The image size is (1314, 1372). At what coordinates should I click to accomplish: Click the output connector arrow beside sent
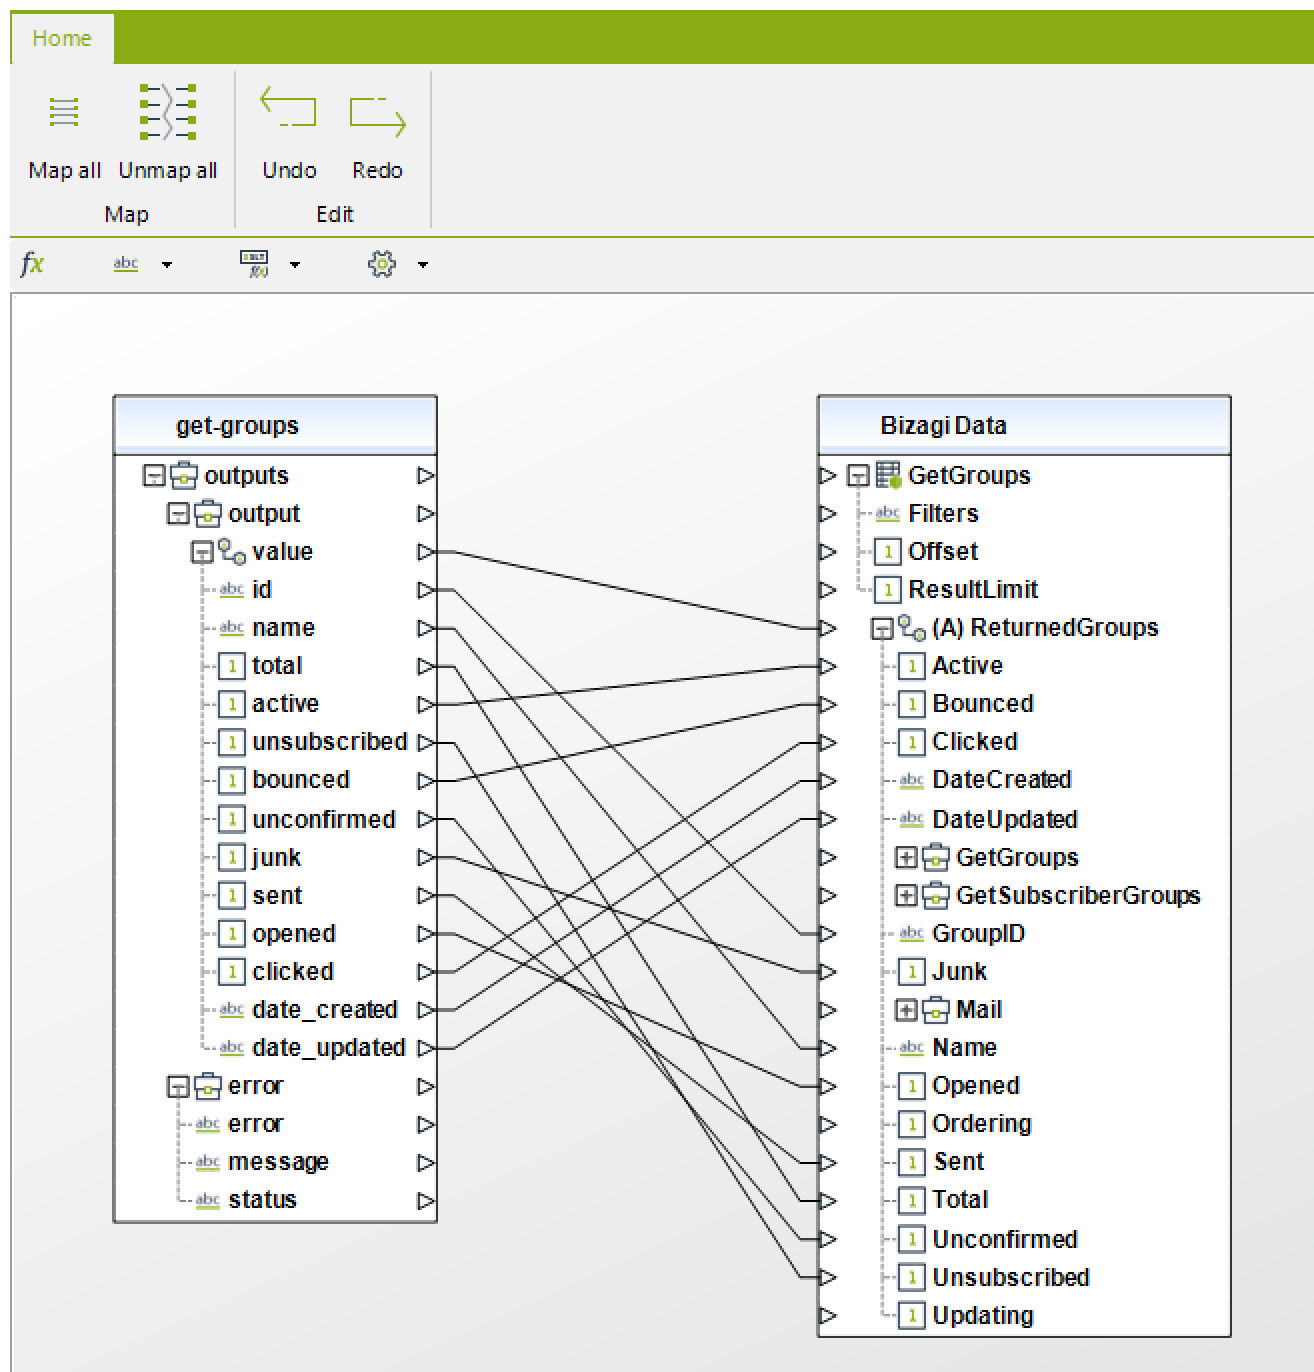426,895
